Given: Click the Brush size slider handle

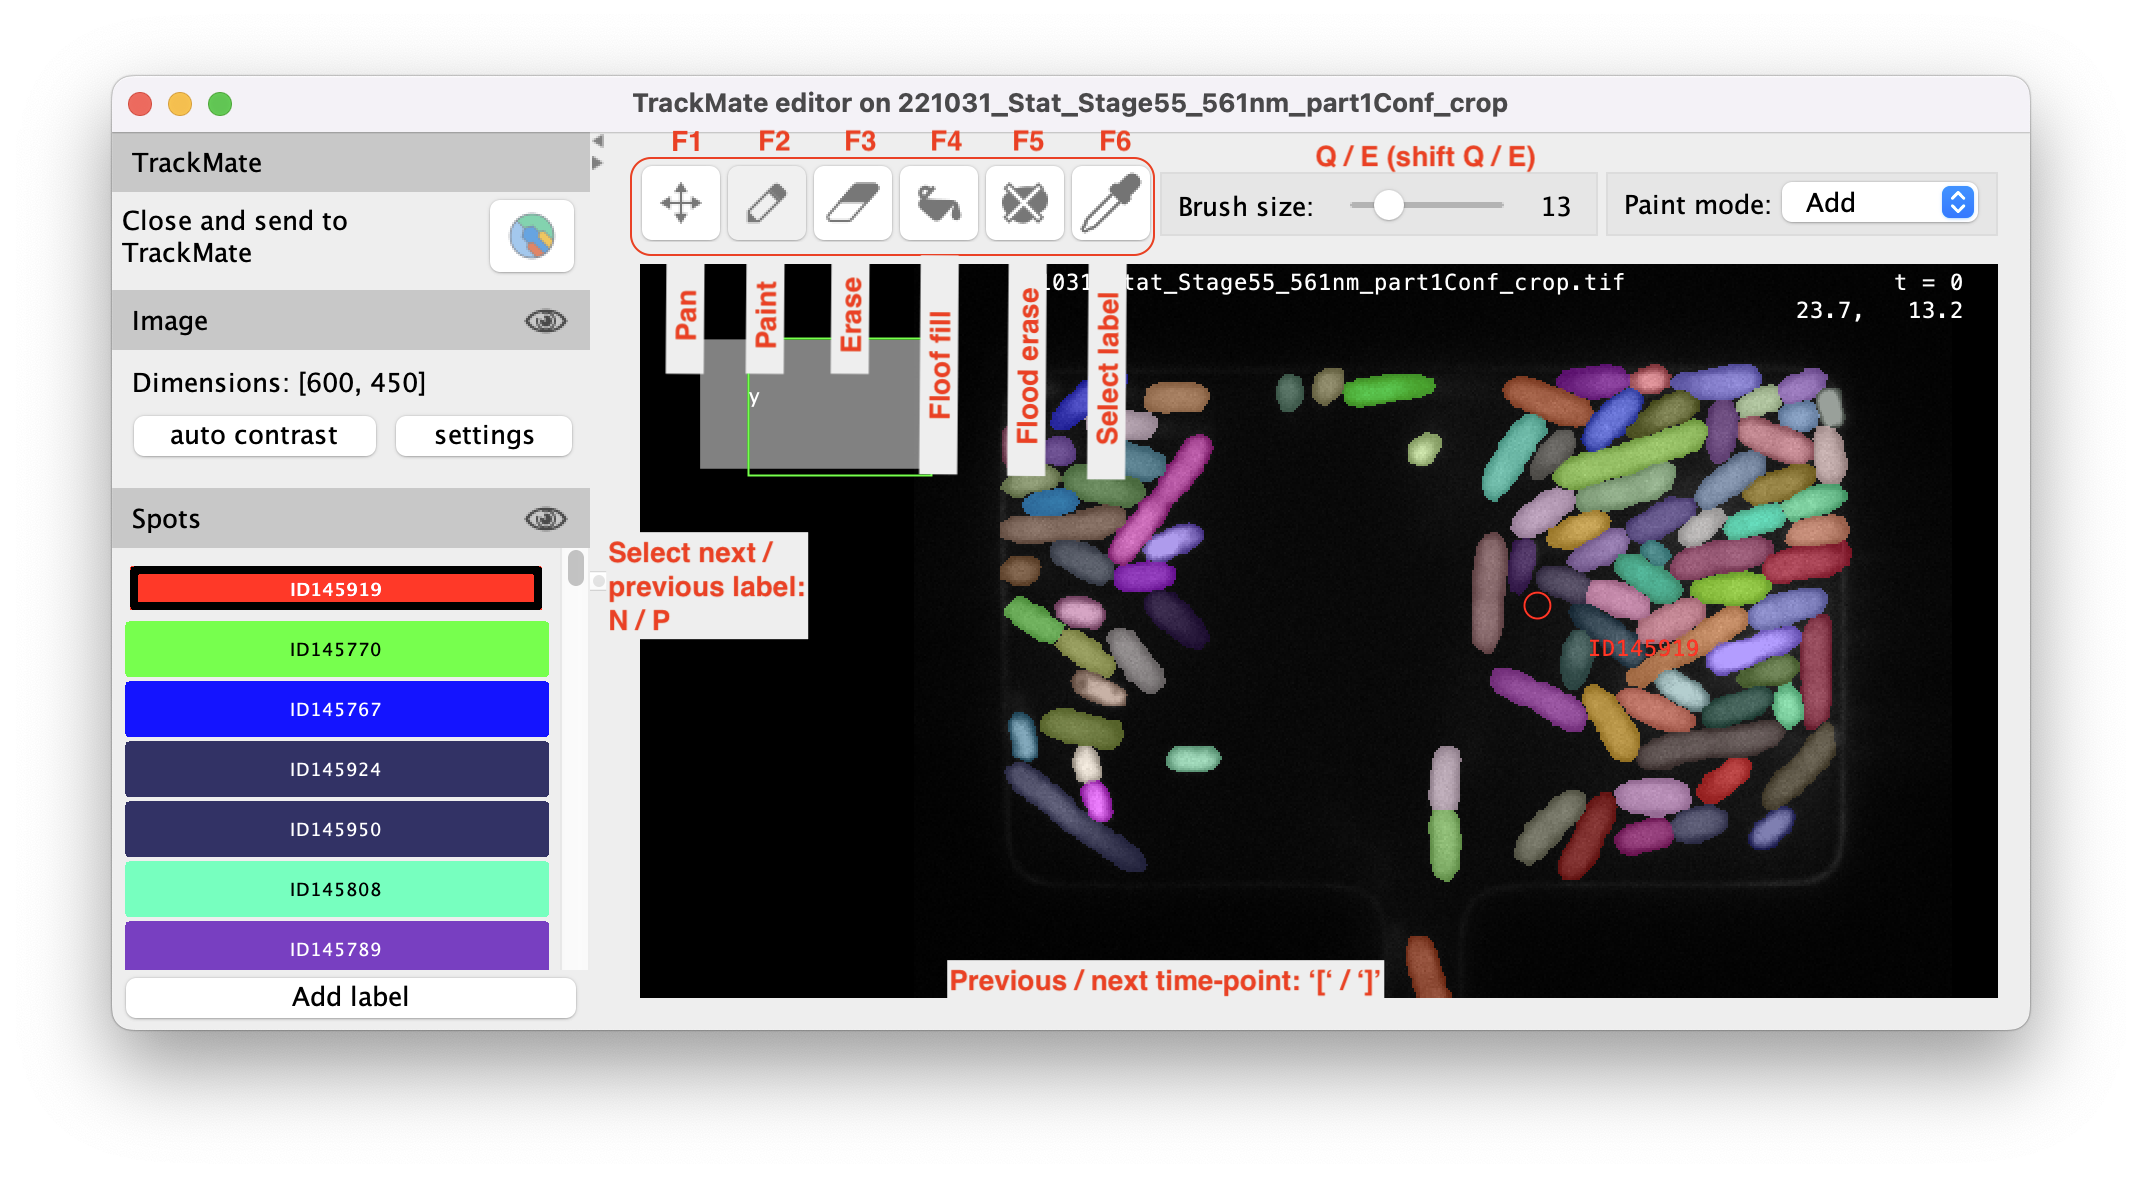Looking at the screenshot, I should pos(1390,205).
